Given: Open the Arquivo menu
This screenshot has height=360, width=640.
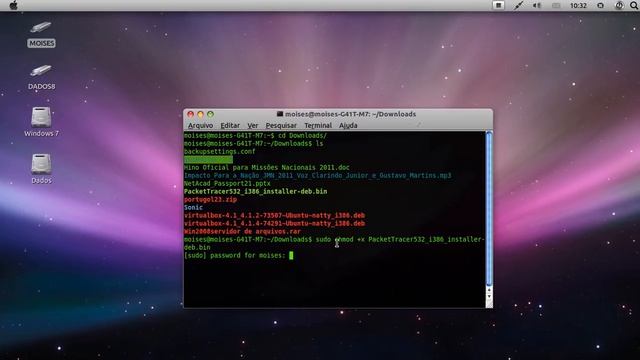Looking at the screenshot, I should tap(200, 125).
